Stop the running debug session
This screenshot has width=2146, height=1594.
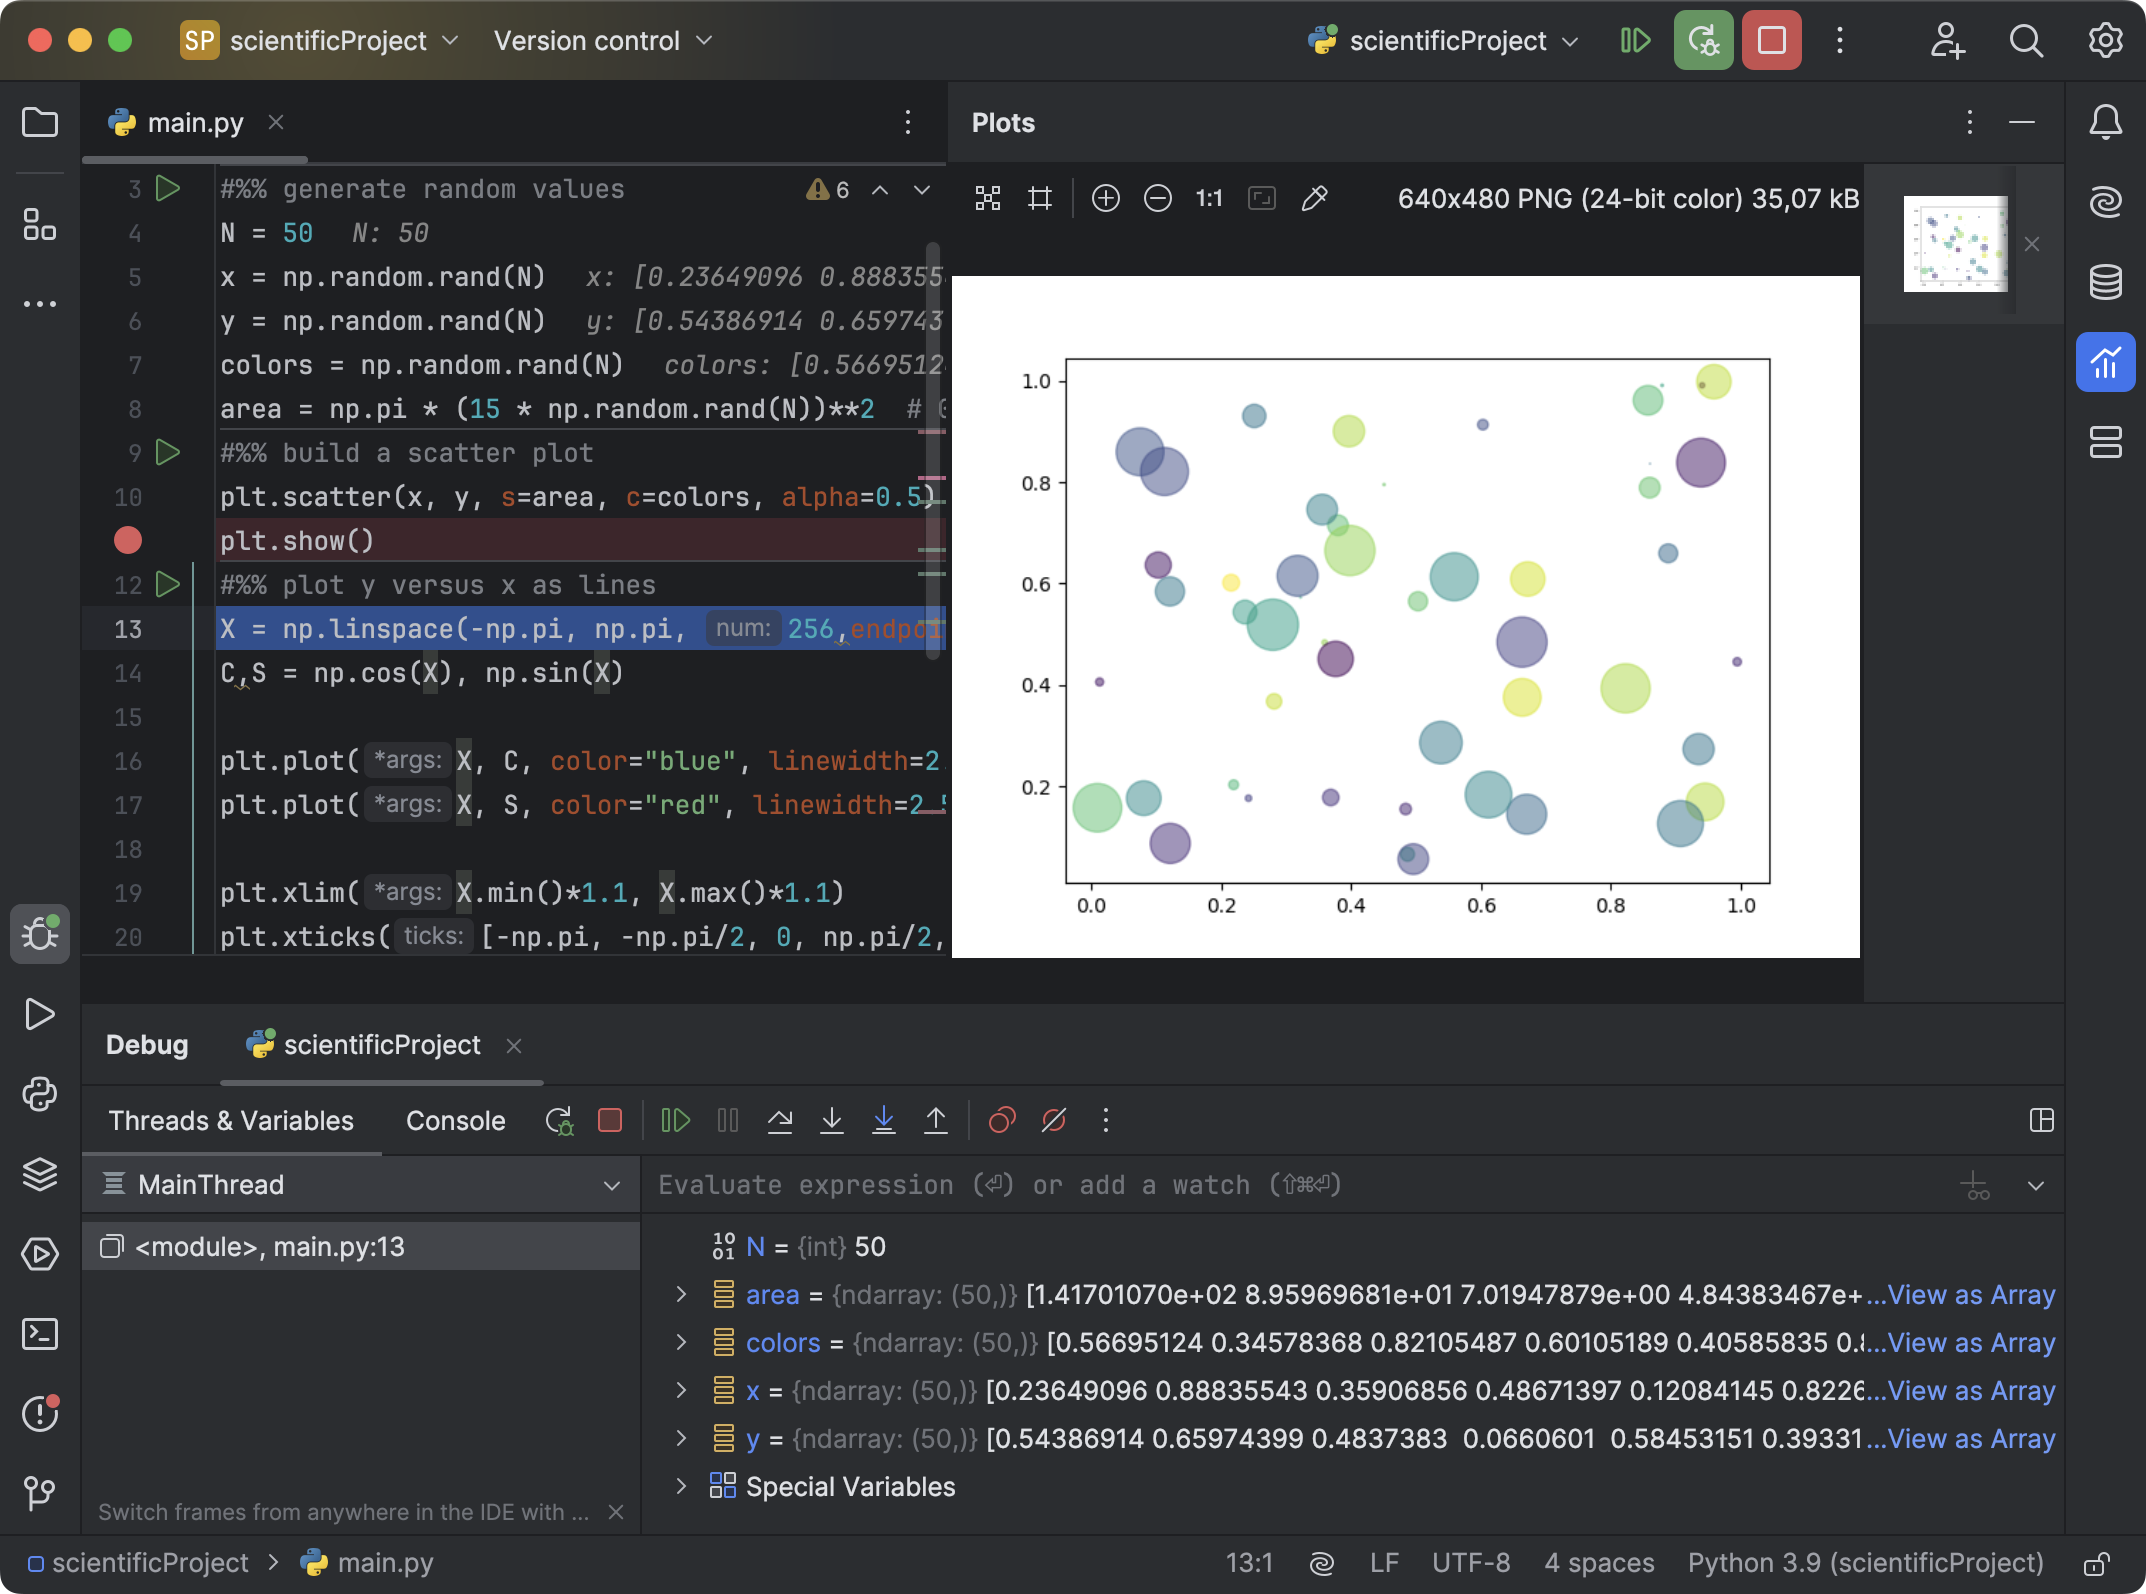point(611,1120)
